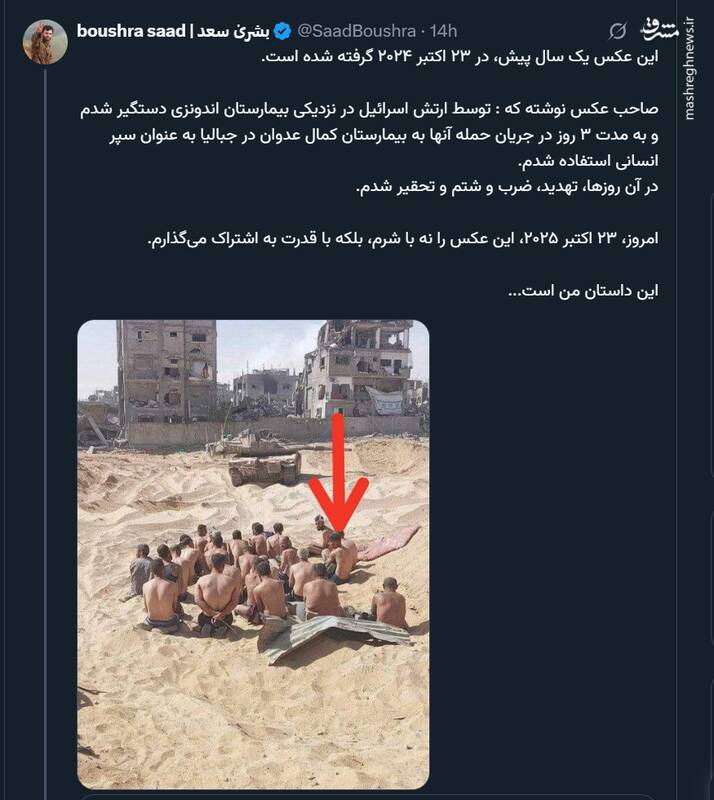Image resolution: width=714 pixels, height=800 pixels.
Task: Click the boushra saad profile avatar
Action: coord(45,42)
